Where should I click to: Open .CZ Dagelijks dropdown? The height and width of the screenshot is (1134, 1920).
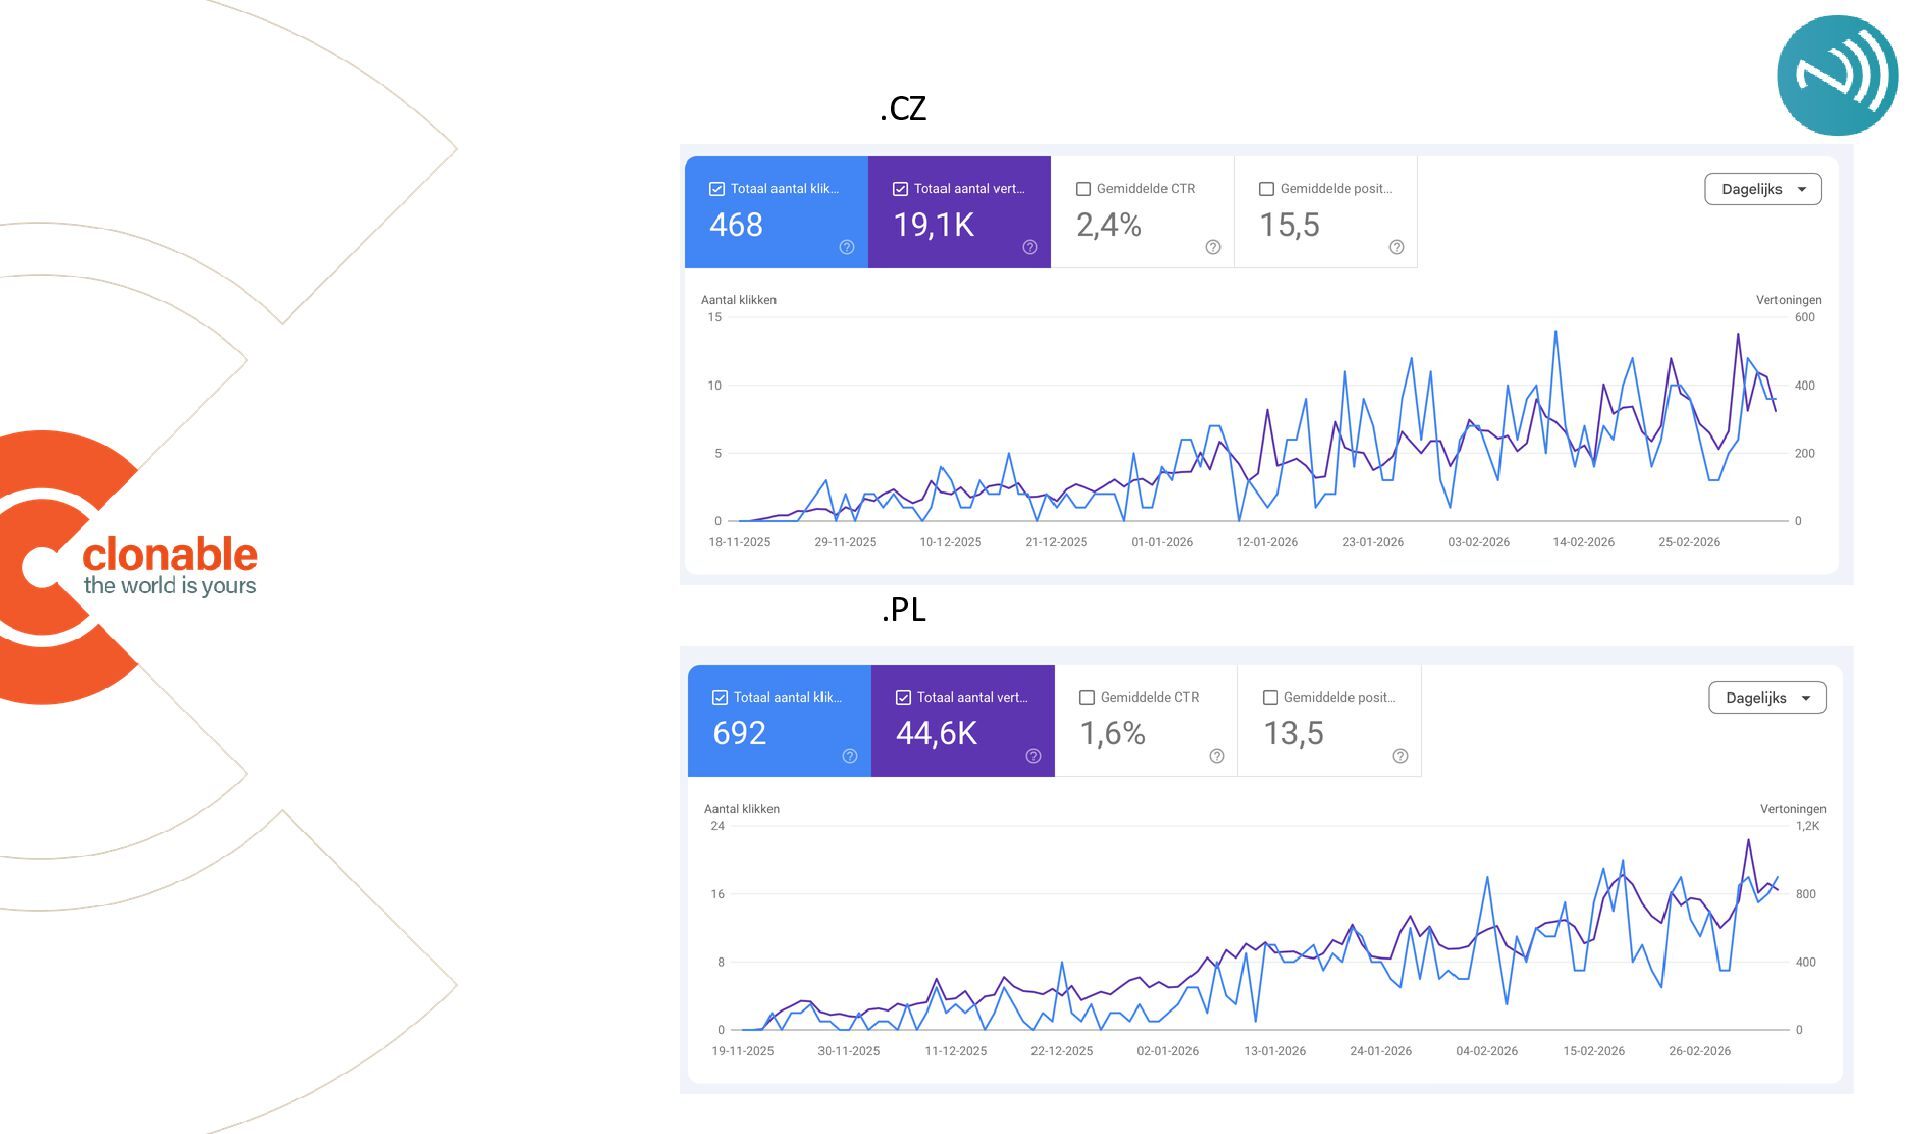point(1762,189)
